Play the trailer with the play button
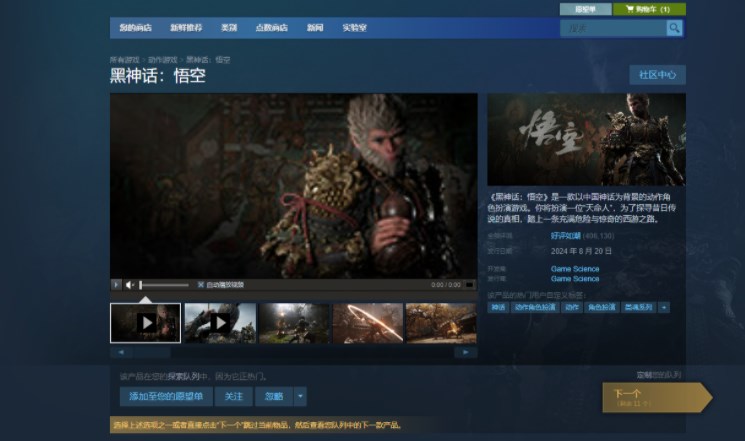The image size is (745, 441). [116, 285]
